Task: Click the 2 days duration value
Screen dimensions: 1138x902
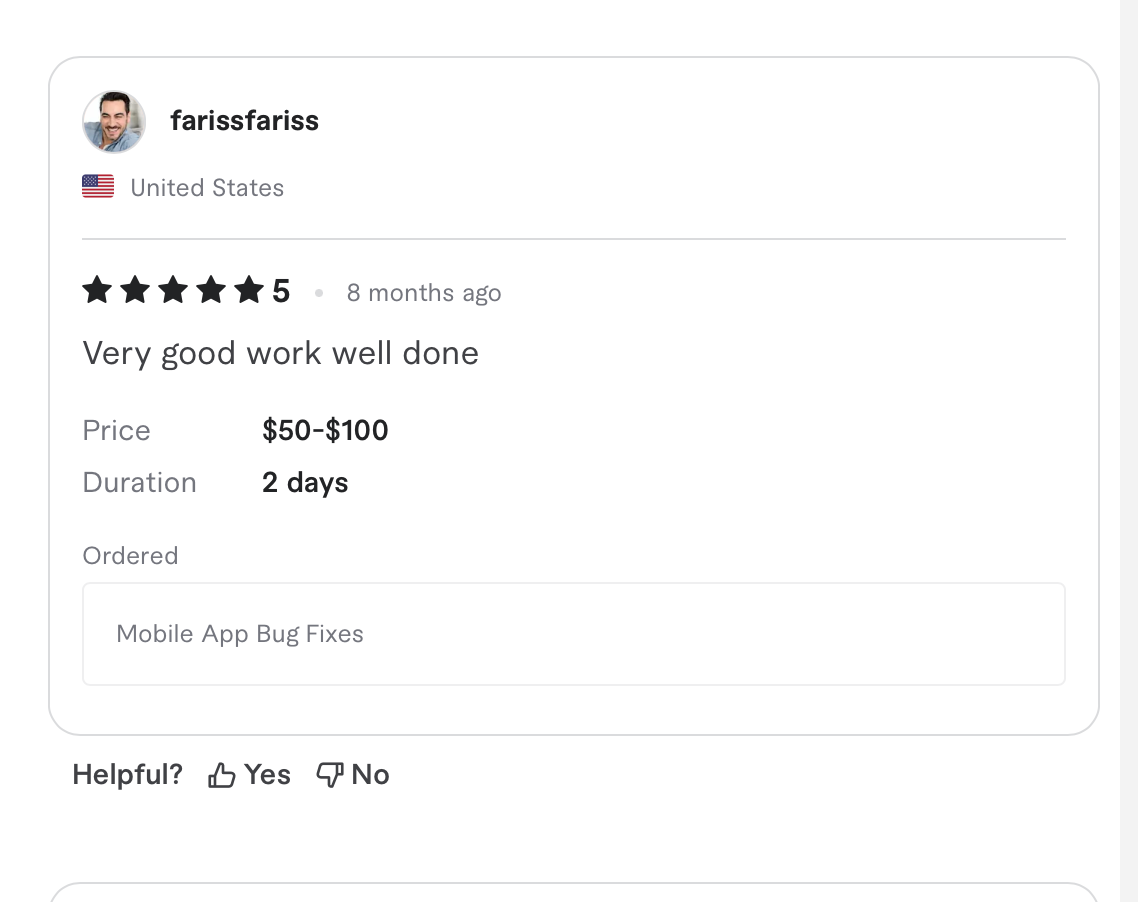Action: (x=305, y=482)
